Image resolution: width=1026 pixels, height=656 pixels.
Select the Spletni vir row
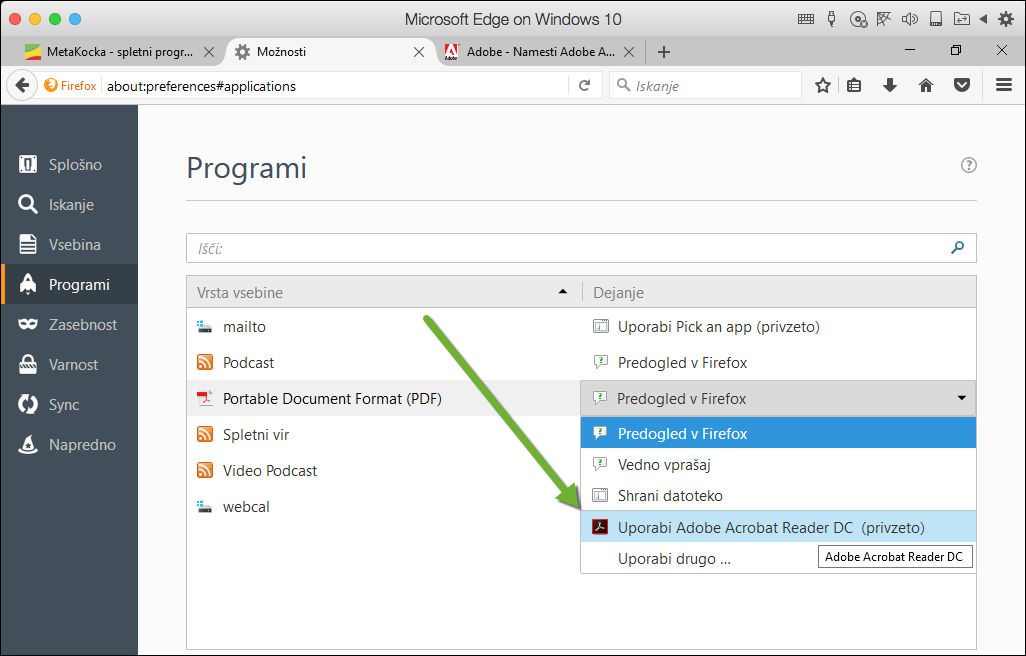[384, 434]
